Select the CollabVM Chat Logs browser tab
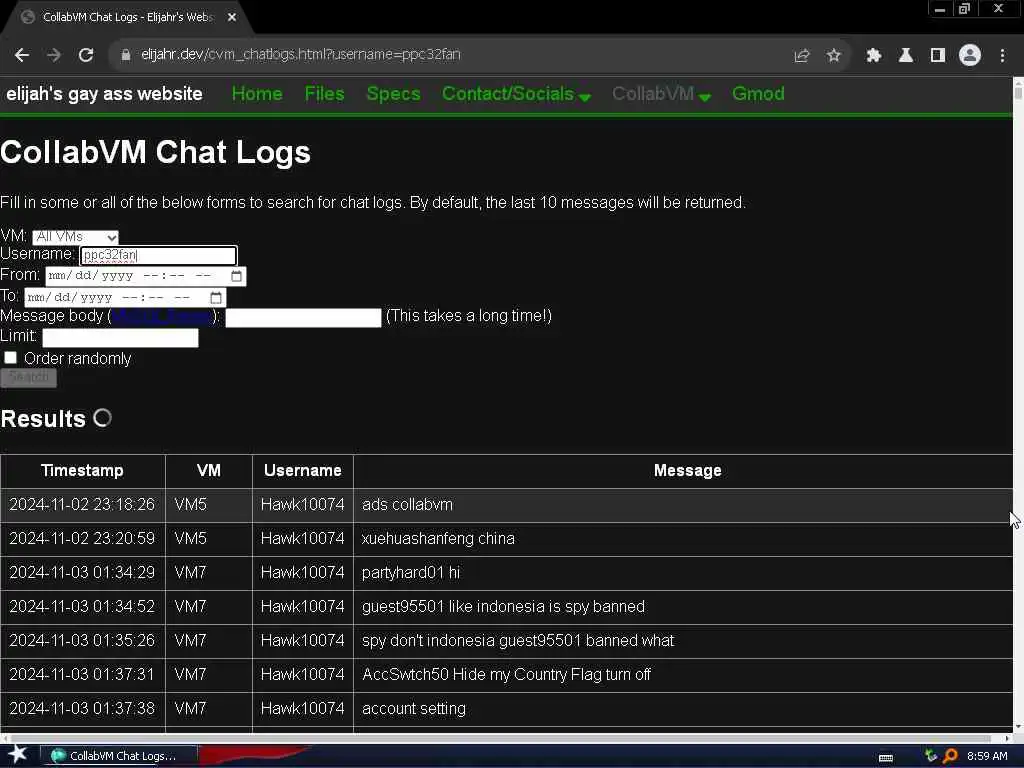The width and height of the screenshot is (1024, 768). (x=127, y=18)
